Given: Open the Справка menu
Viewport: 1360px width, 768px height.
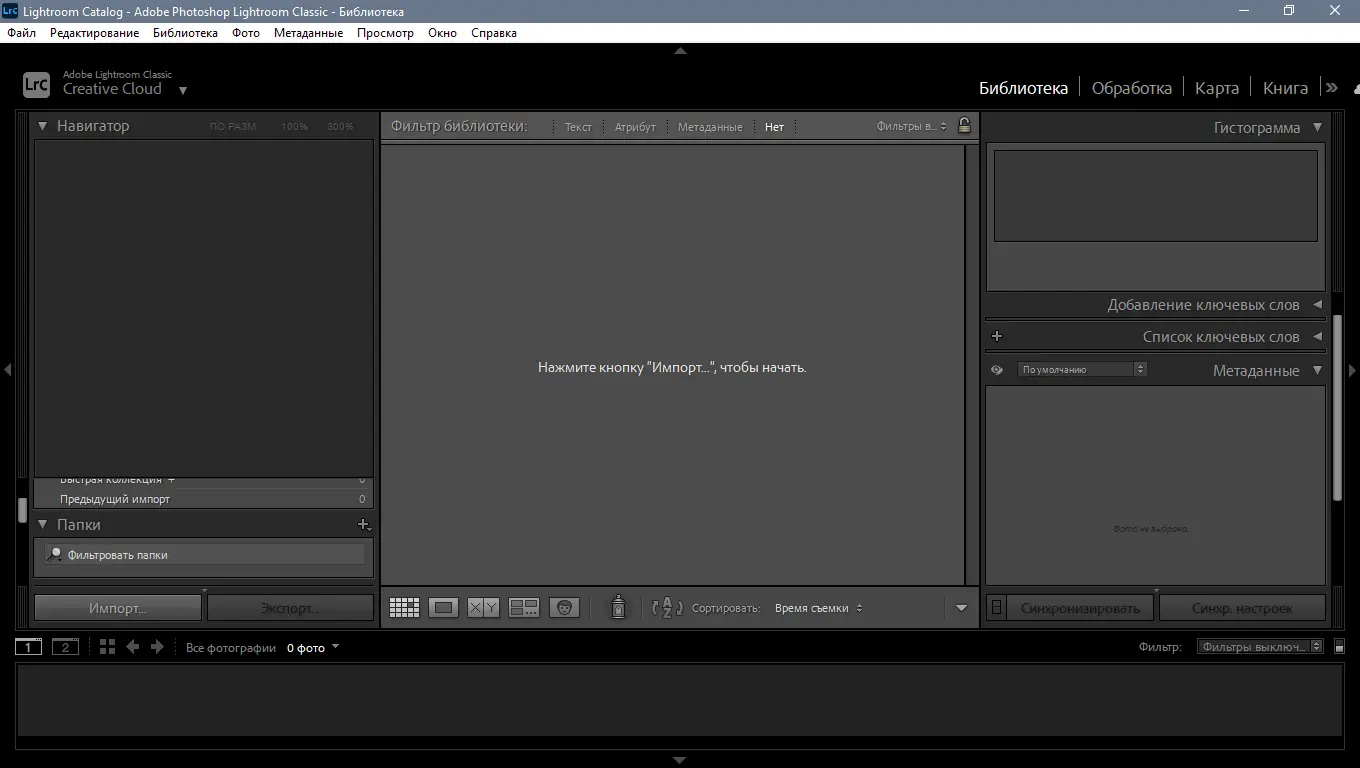Looking at the screenshot, I should click(494, 33).
